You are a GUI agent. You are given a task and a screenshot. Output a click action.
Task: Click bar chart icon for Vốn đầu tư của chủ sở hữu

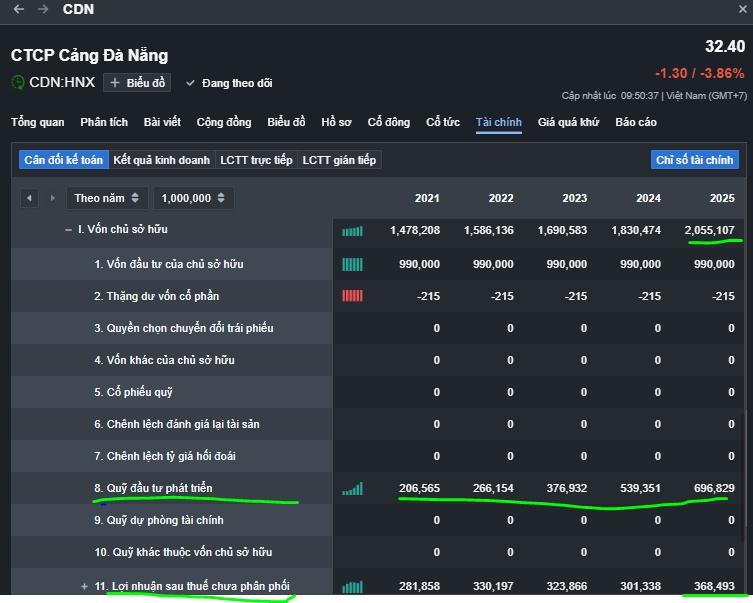click(x=352, y=264)
